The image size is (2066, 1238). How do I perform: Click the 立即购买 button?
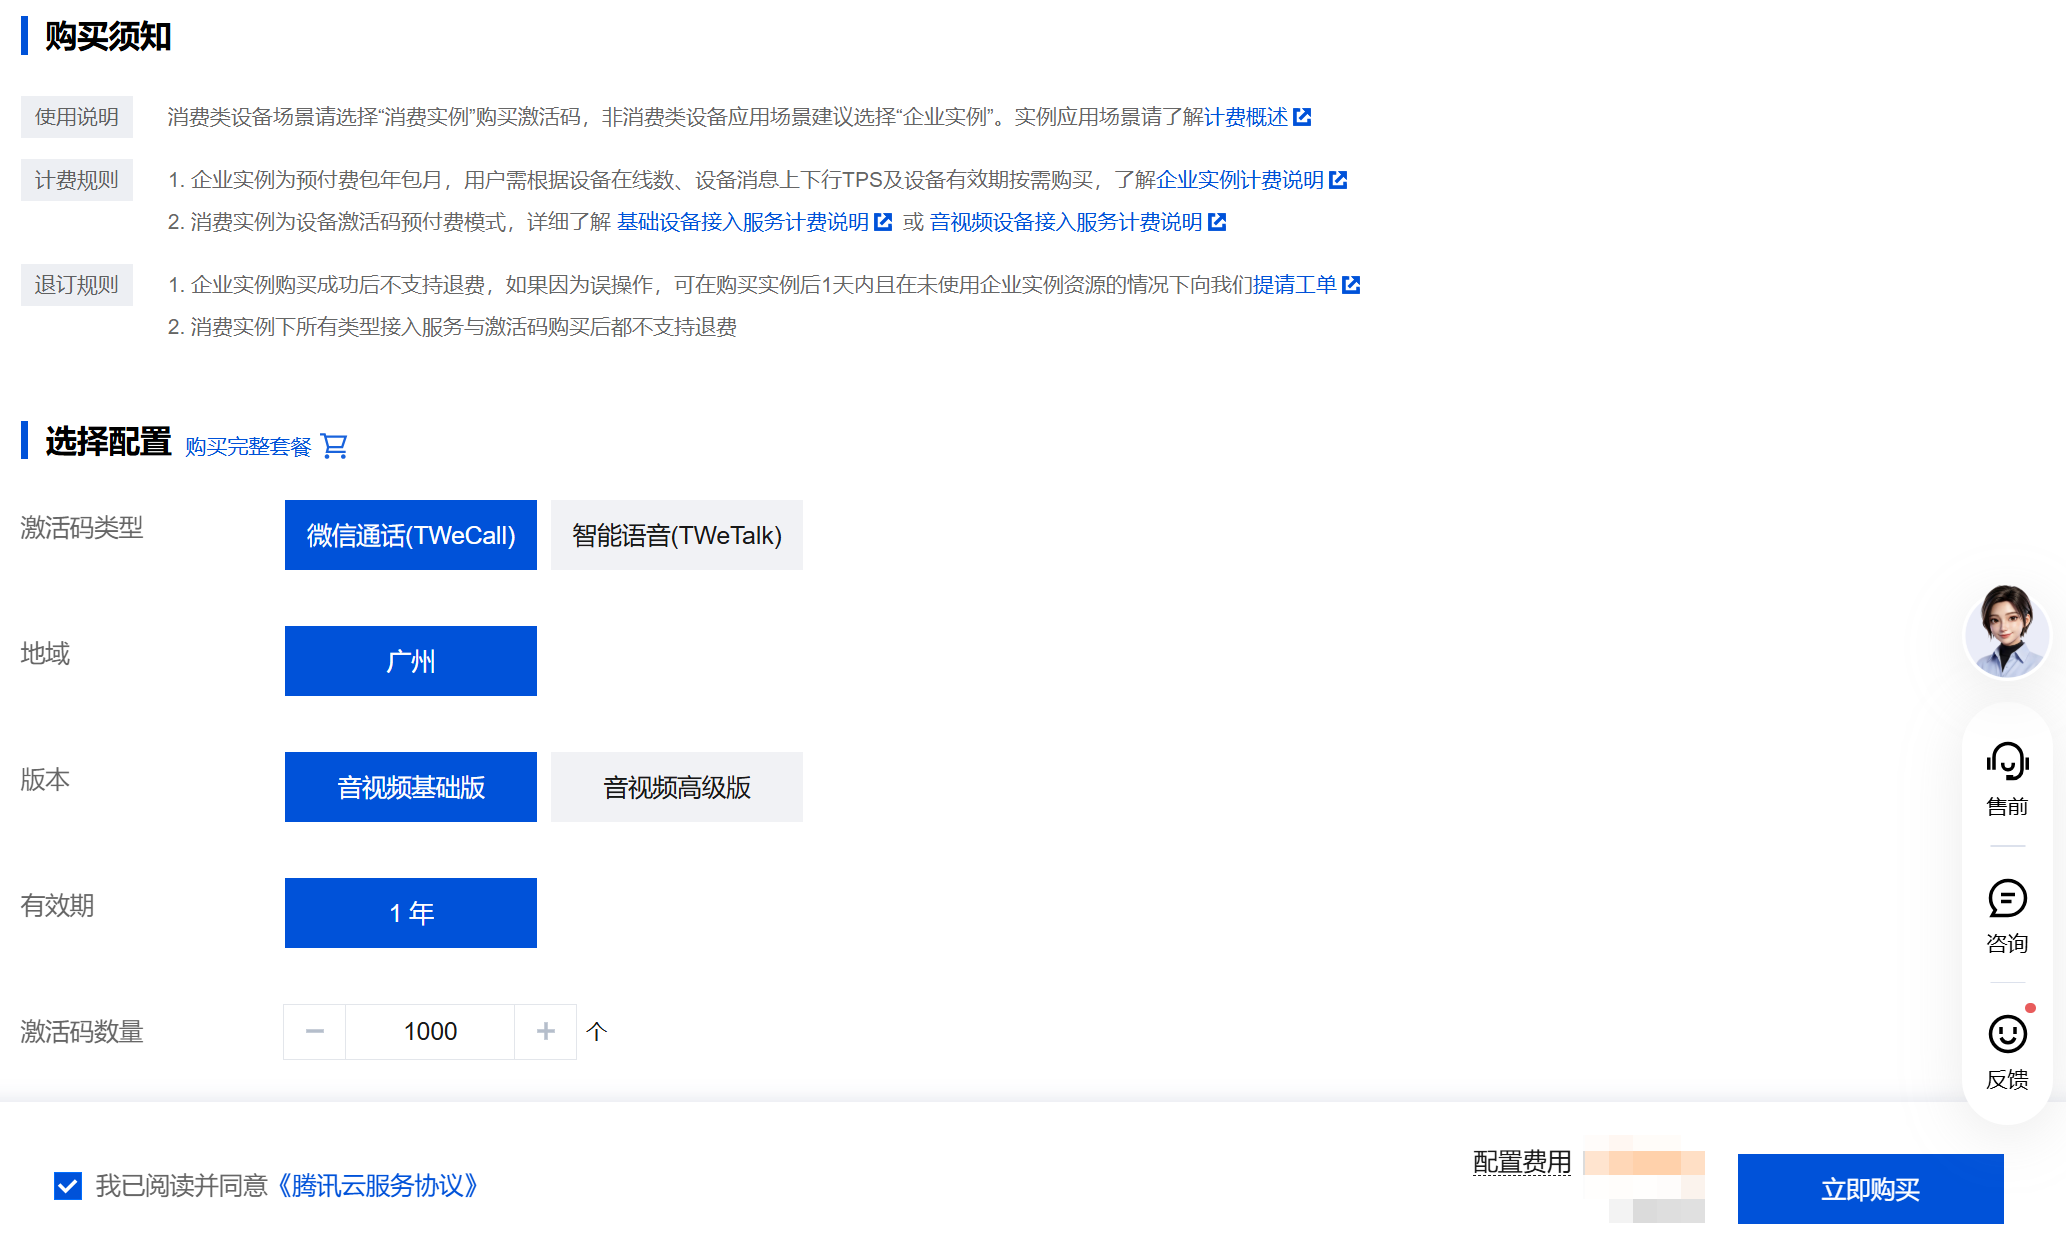(1870, 1189)
